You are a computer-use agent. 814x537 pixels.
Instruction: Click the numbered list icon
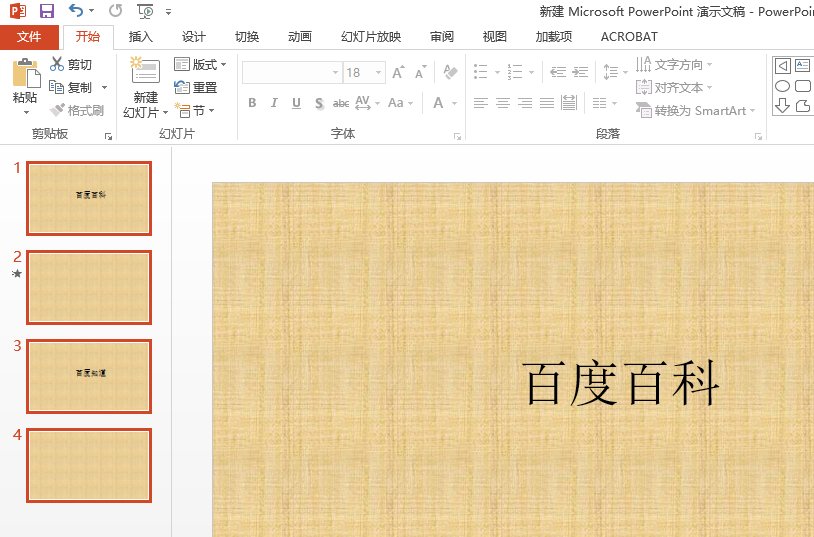(x=514, y=72)
